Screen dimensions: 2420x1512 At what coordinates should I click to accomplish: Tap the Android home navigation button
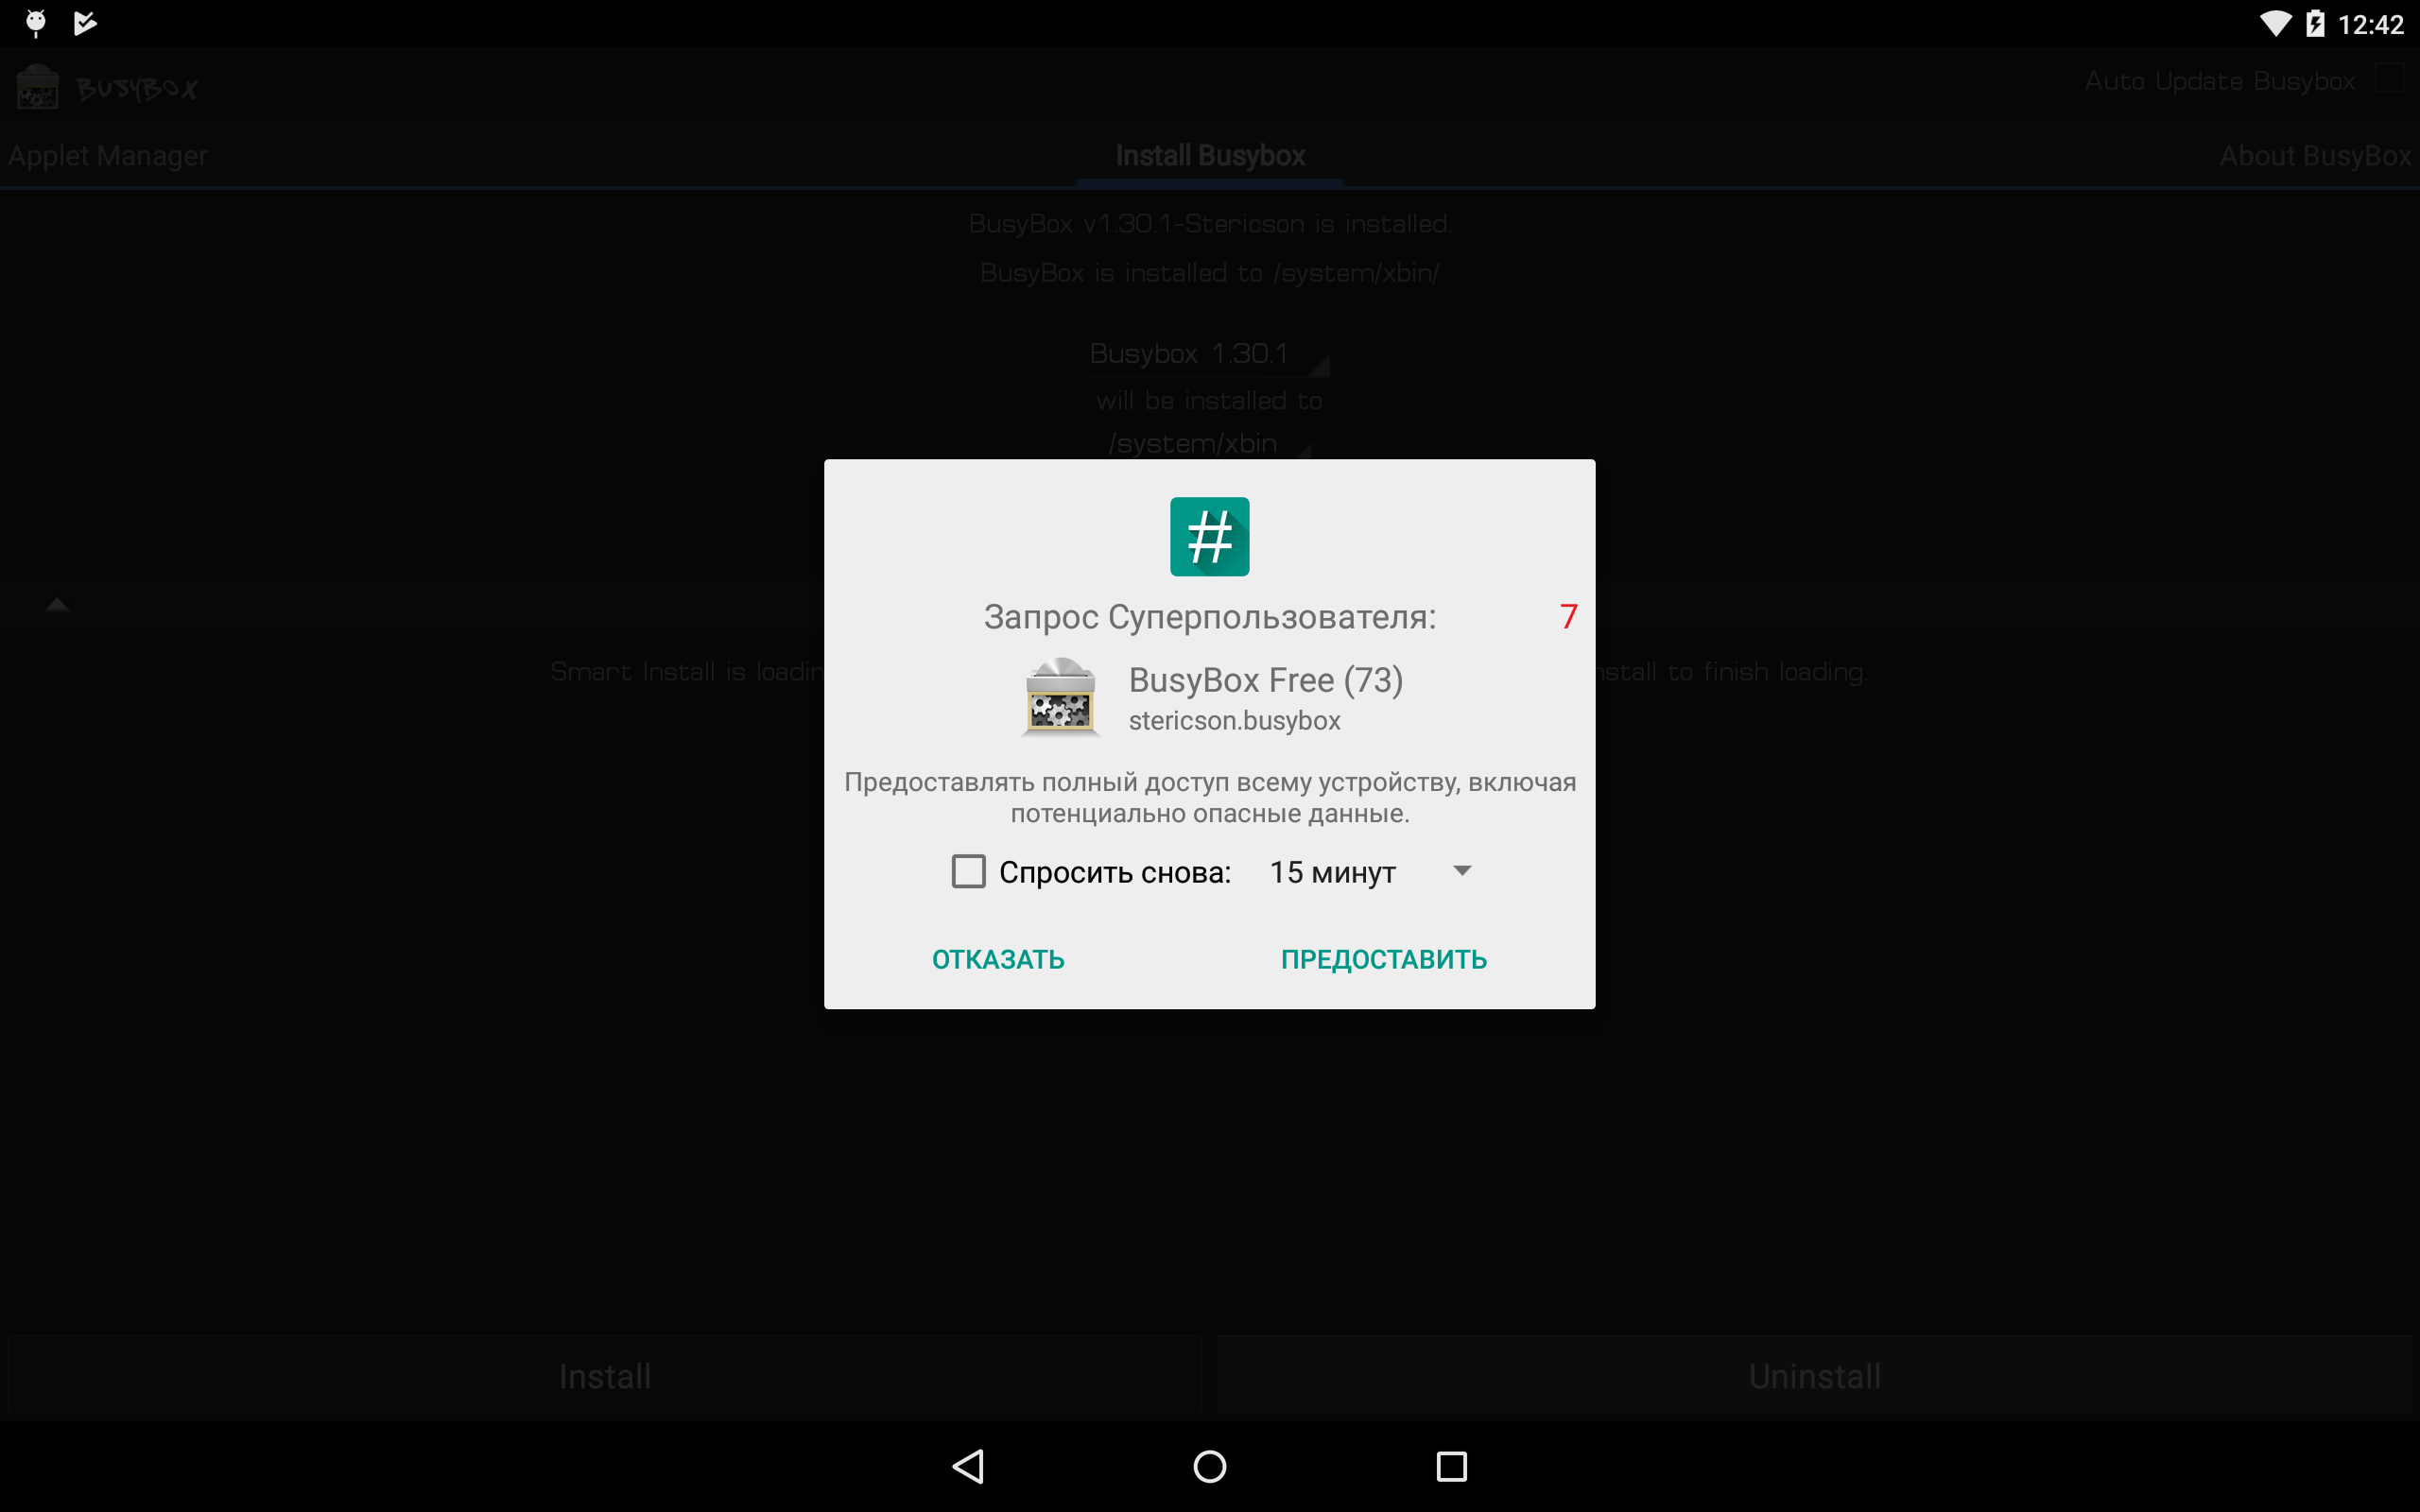coord(1209,1466)
